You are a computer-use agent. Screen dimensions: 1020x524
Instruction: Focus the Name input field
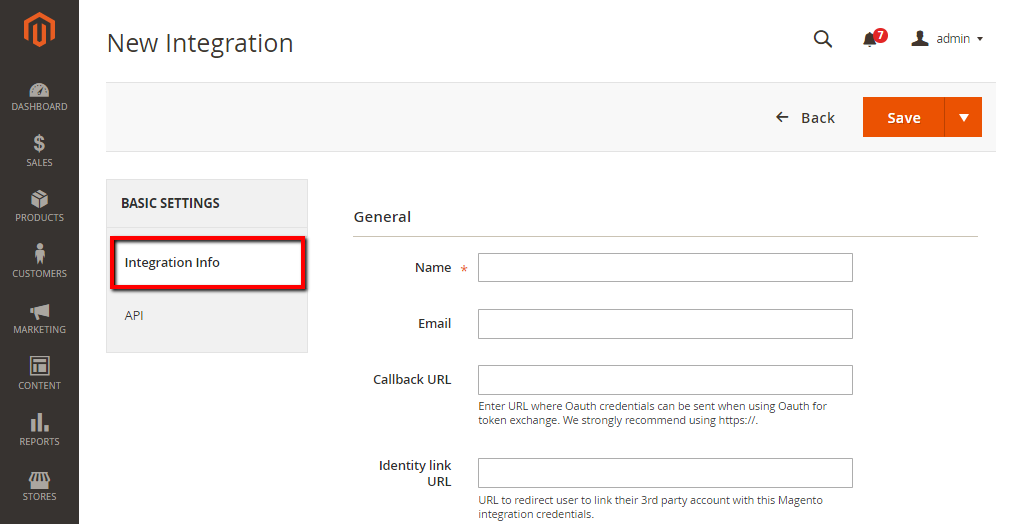[x=665, y=268]
